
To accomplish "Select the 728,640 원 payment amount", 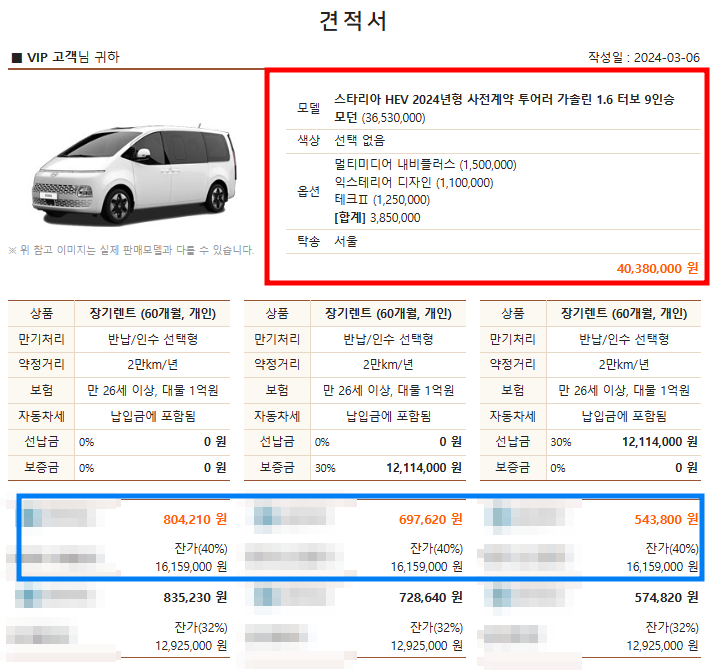I will [430, 597].
